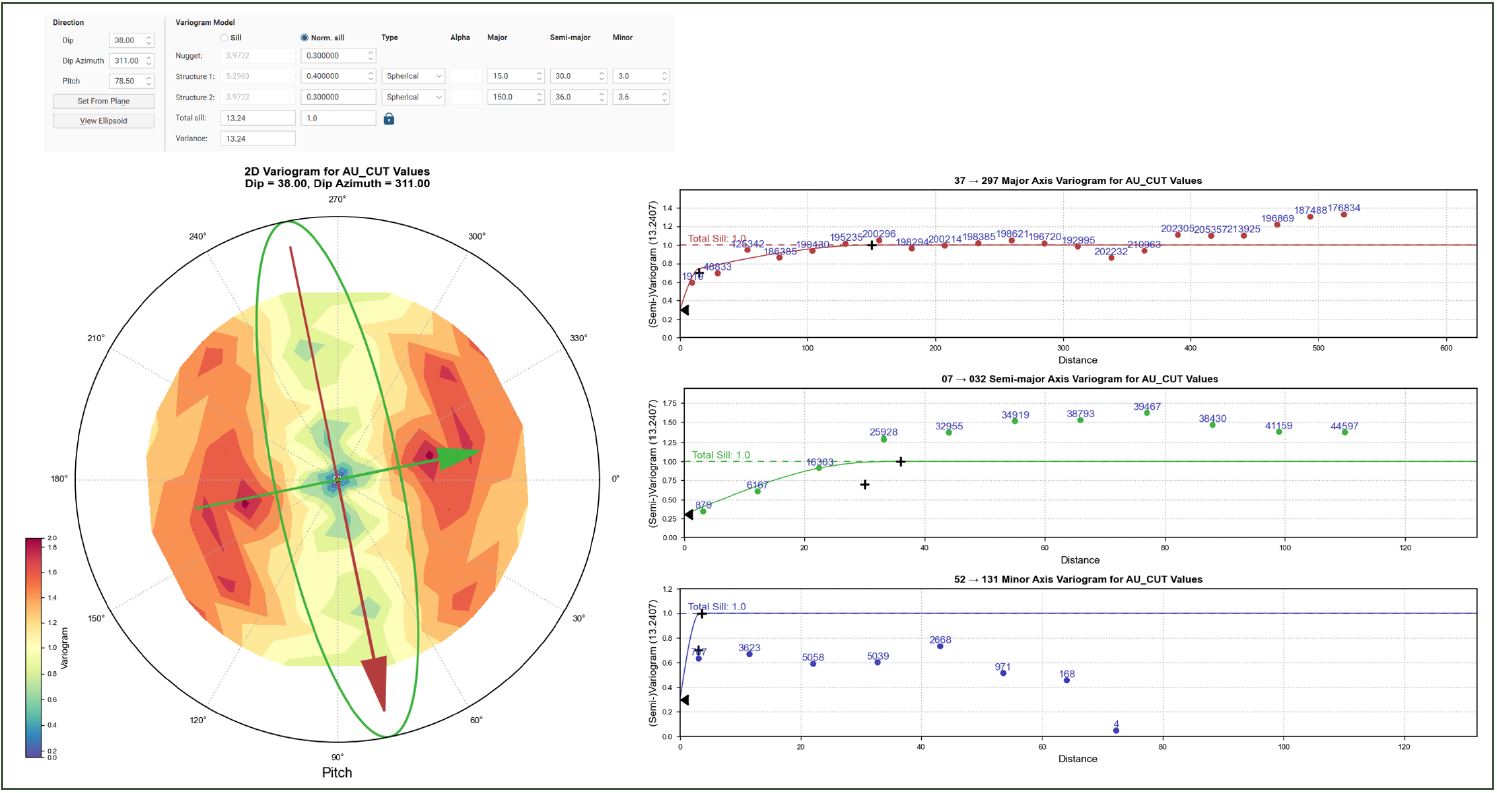The width and height of the screenshot is (1497, 793).
Task: Increase Structure 2 Minor range with up arrow
Action: tap(664, 94)
